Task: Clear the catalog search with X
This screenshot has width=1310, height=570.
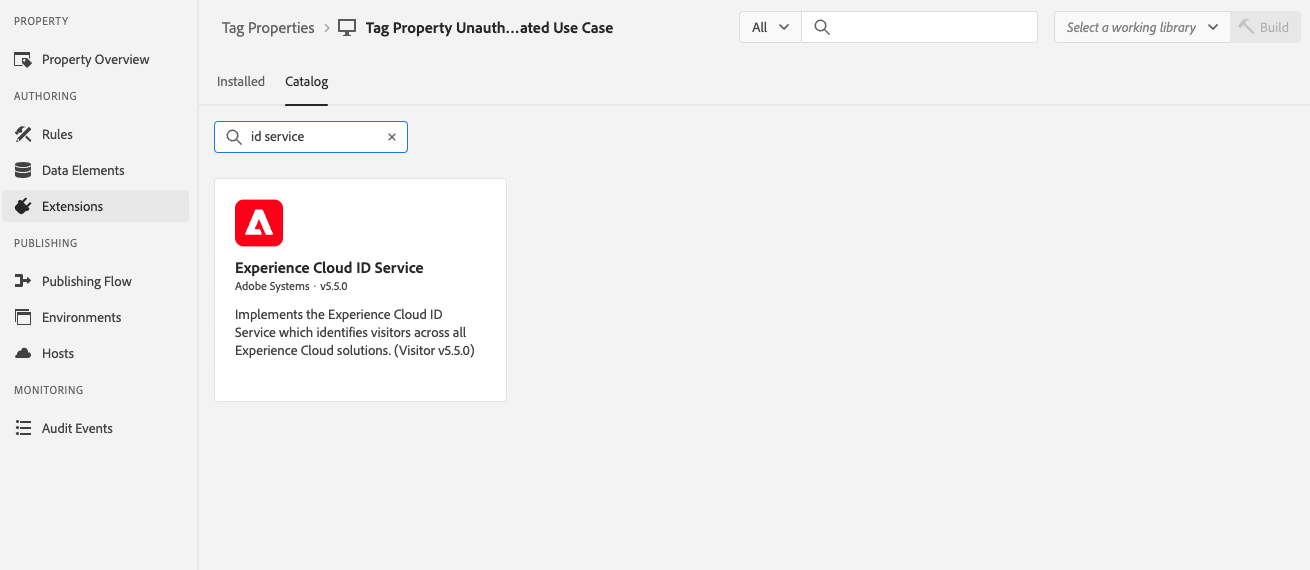Action: pos(392,137)
